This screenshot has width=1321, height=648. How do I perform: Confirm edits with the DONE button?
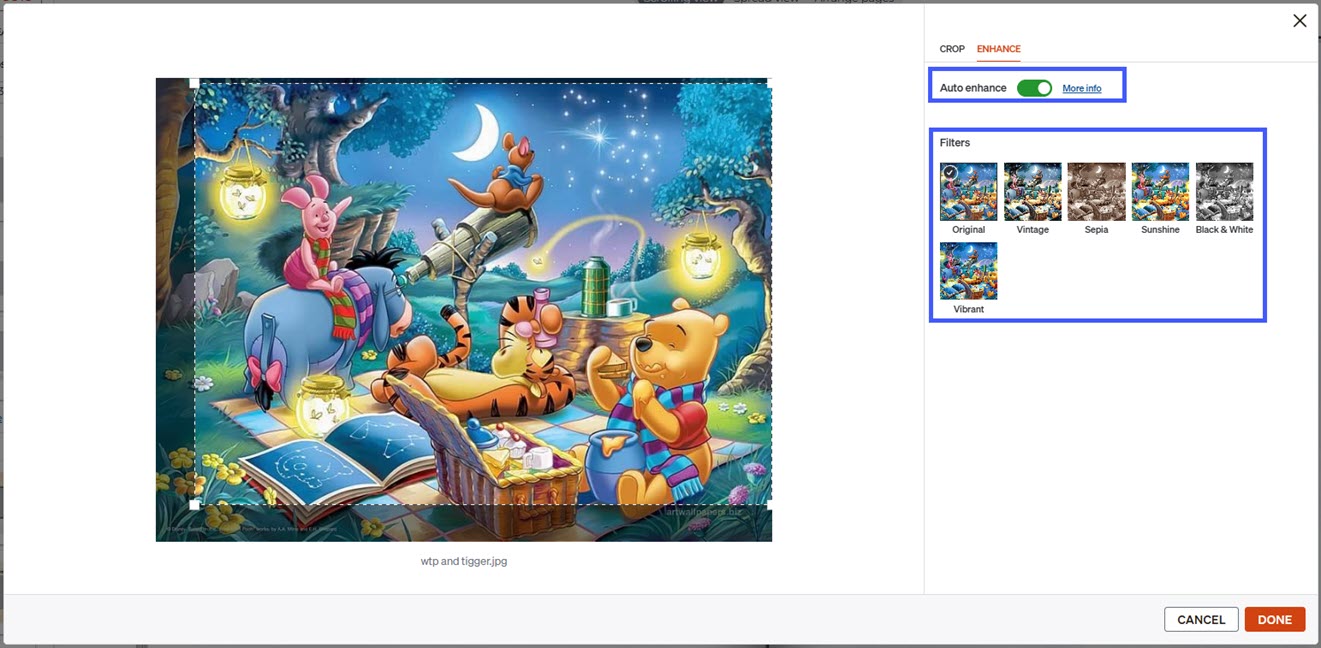pos(1275,619)
